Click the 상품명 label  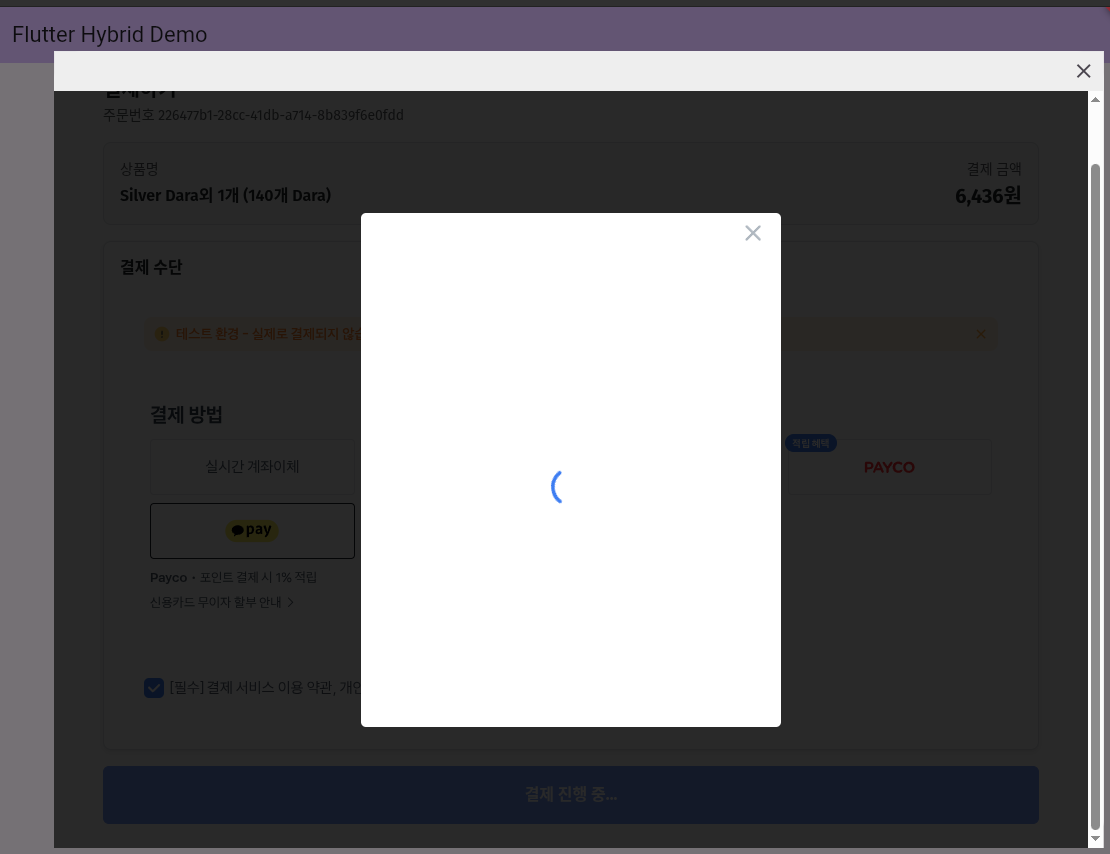[139, 169]
